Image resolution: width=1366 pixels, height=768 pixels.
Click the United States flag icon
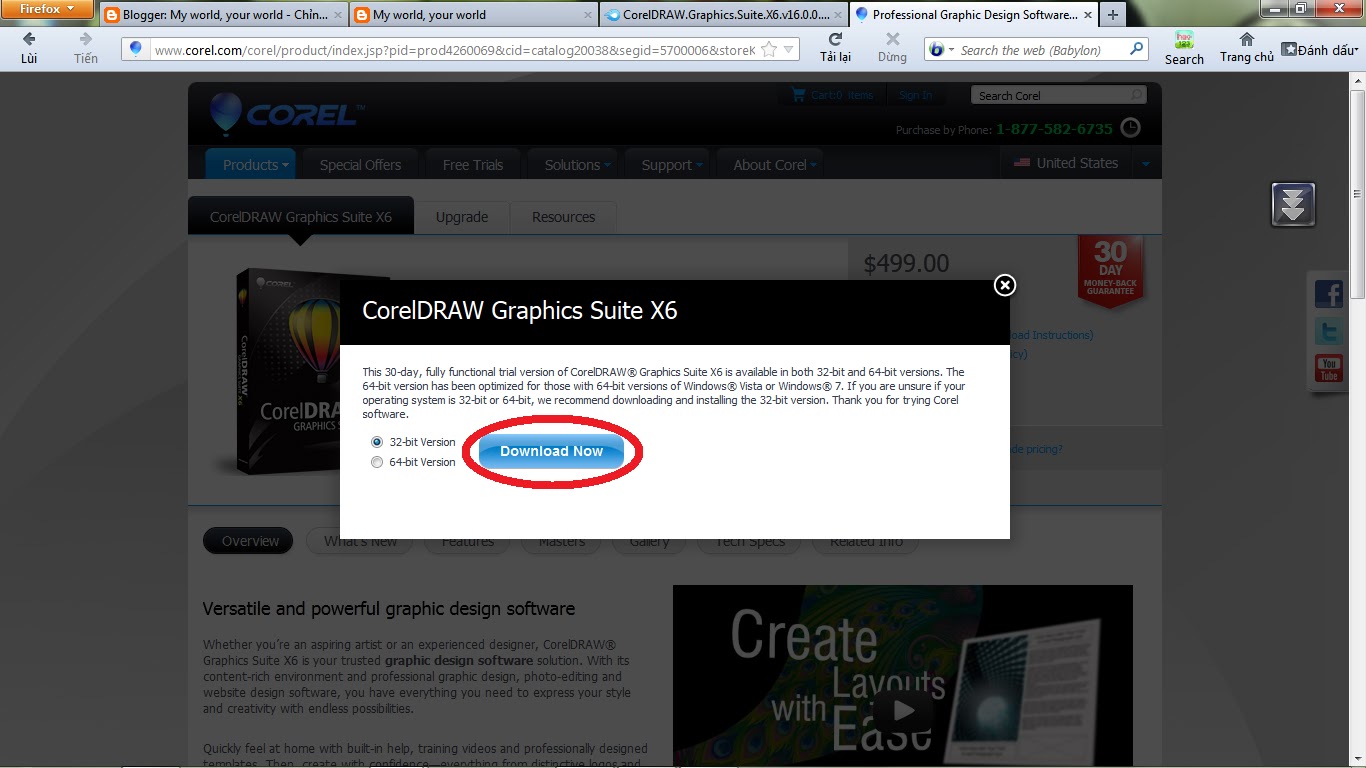click(1021, 163)
